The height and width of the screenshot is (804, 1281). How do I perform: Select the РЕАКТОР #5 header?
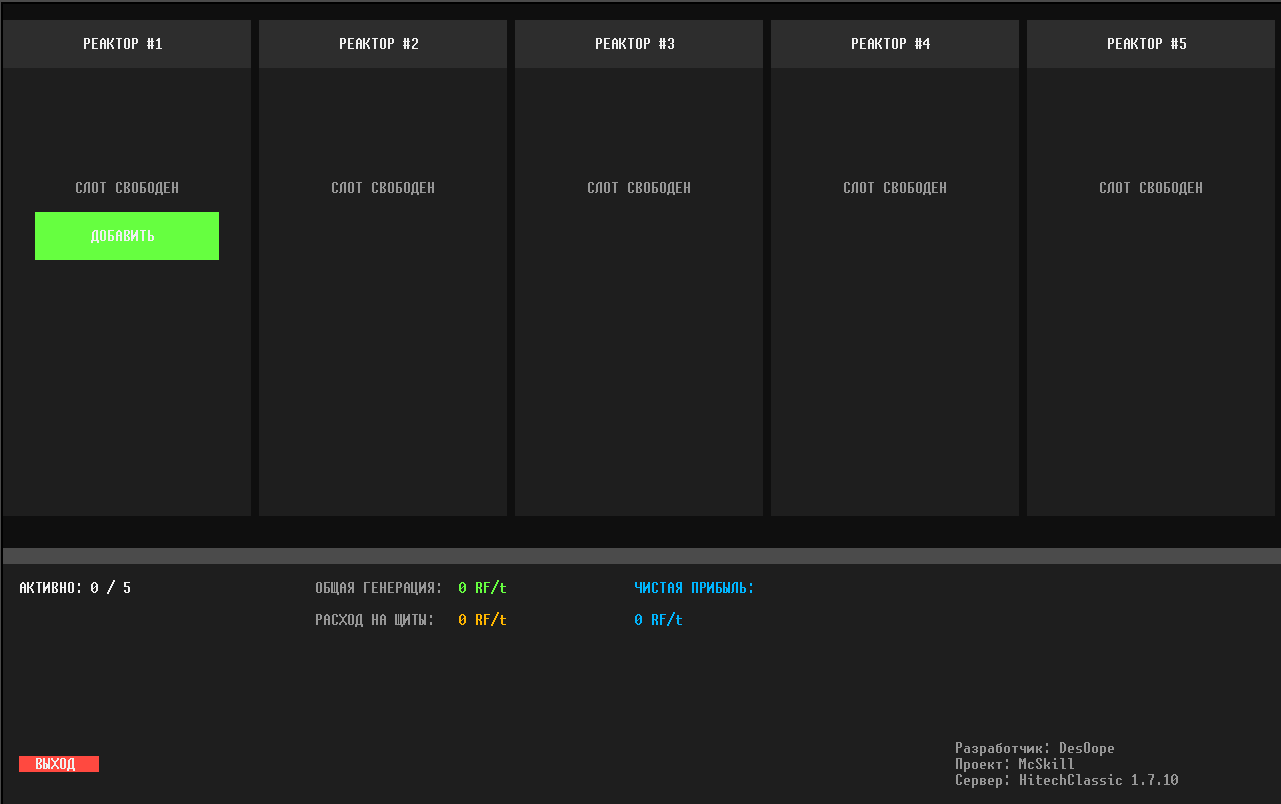coord(1151,44)
